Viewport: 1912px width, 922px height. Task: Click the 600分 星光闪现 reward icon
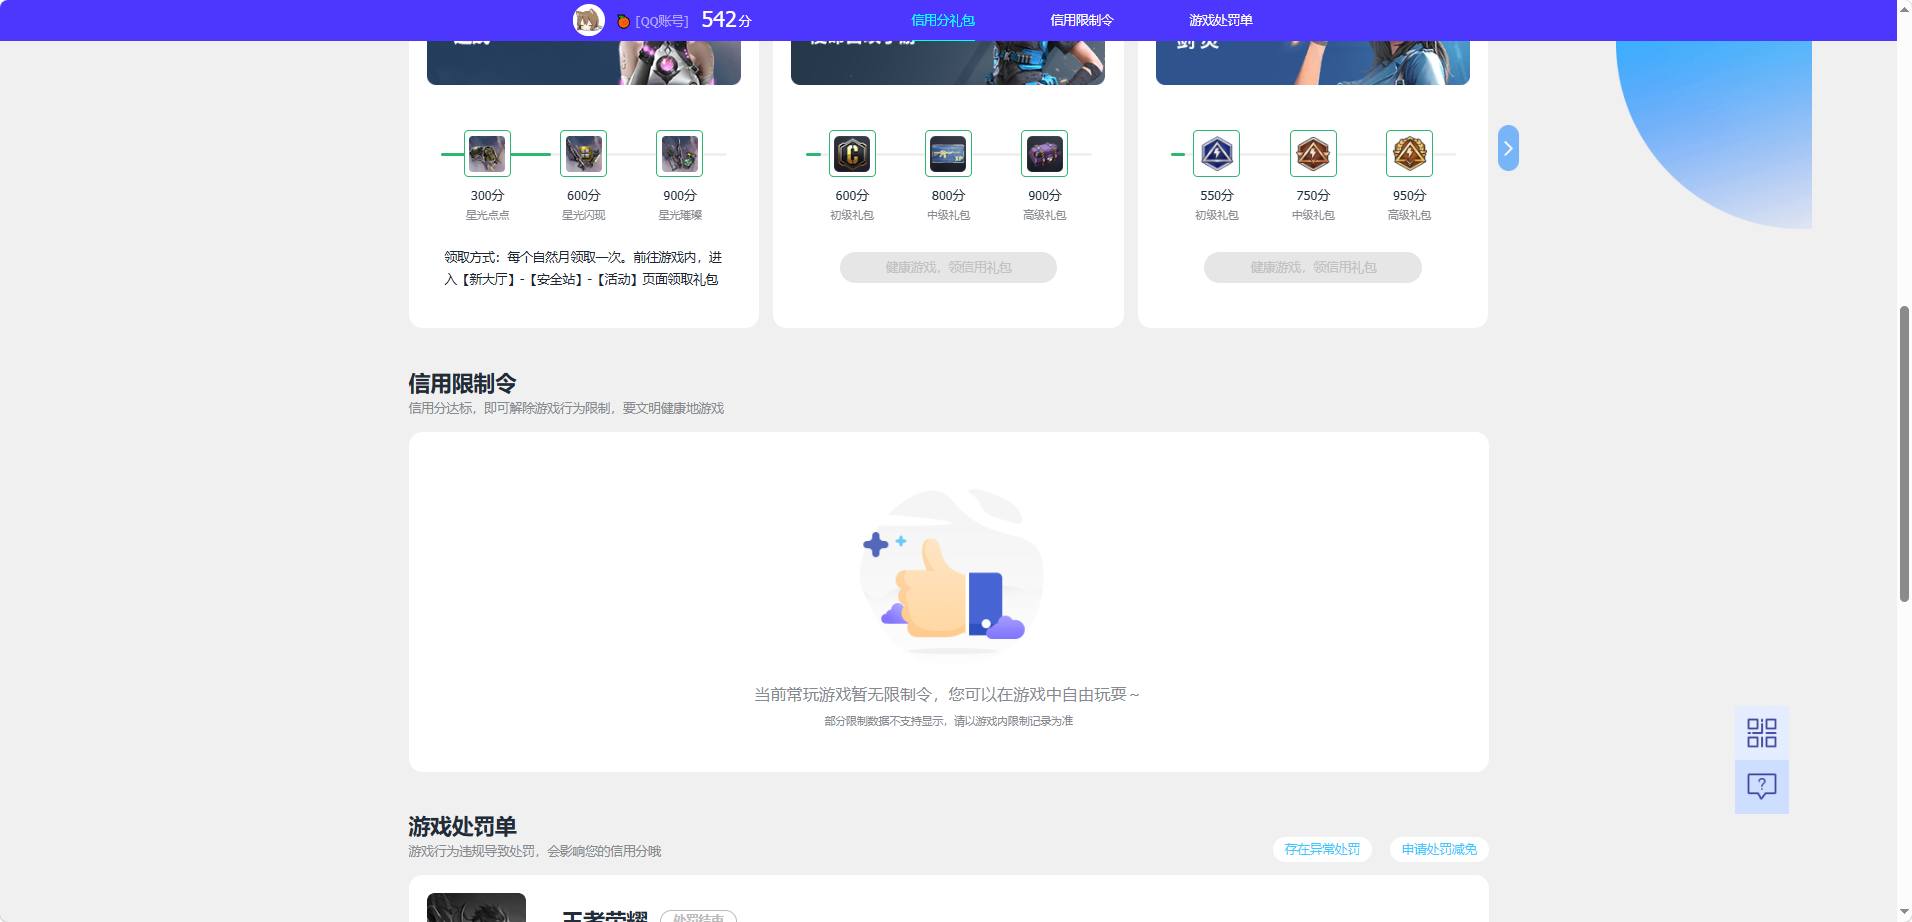[x=583, y=154]
